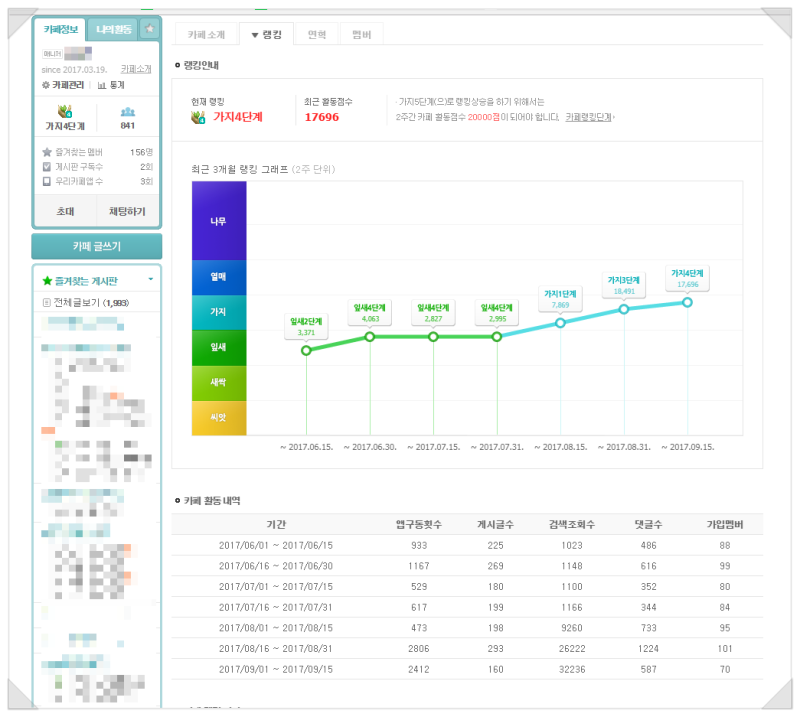Image resolution: width=800 pixels, height=717 pixels.
Task: Open the 카페관리 link
Action: (68, 85)
